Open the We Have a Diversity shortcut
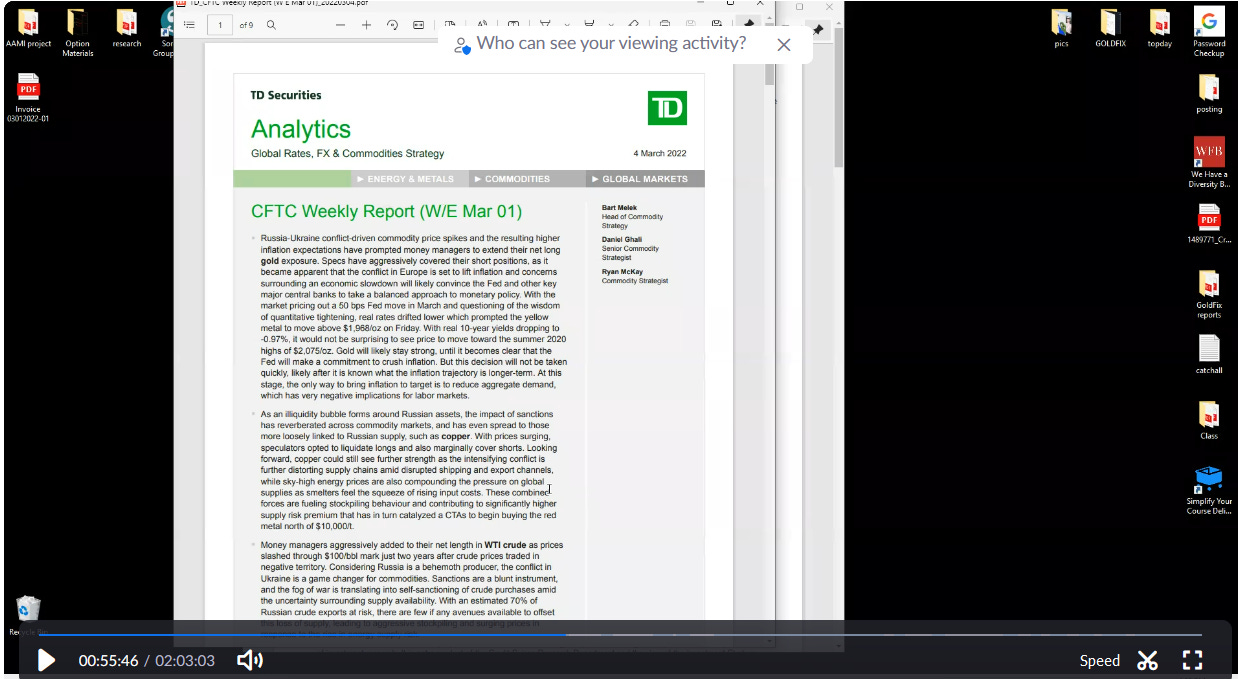The height and width of the screenshot is (679, 1238). 1209,162
